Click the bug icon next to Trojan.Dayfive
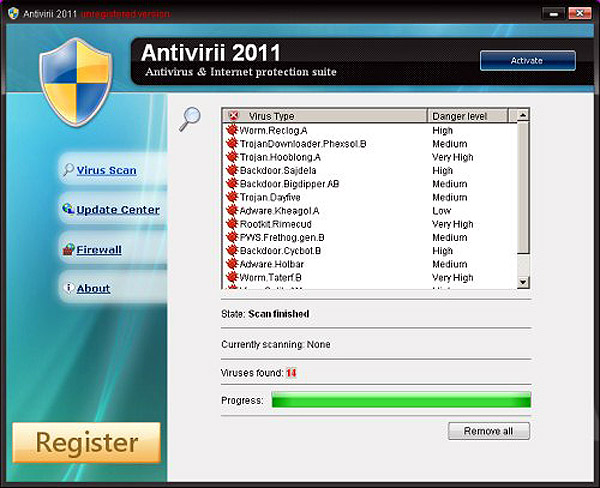This screenshot has height=488, width=600. tap(232, 197)
